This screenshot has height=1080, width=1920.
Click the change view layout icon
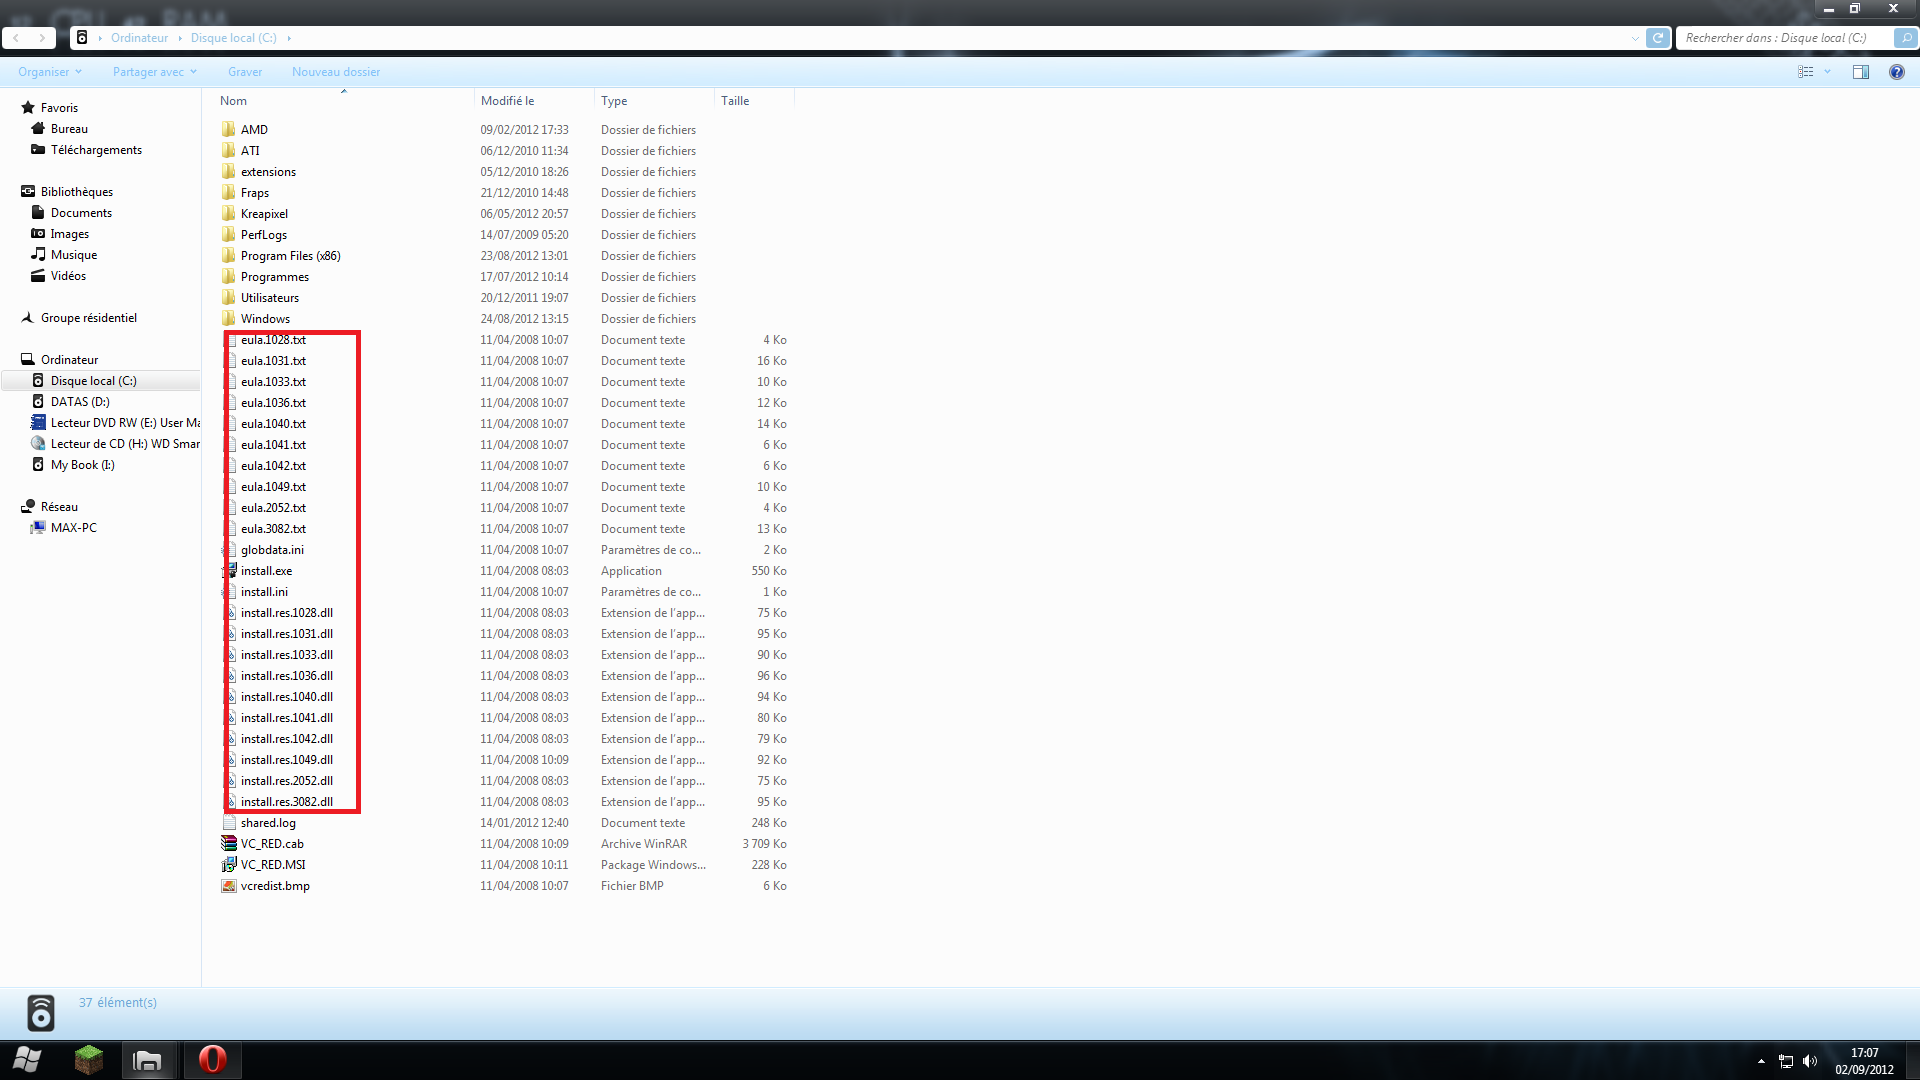coord(1806,72)
